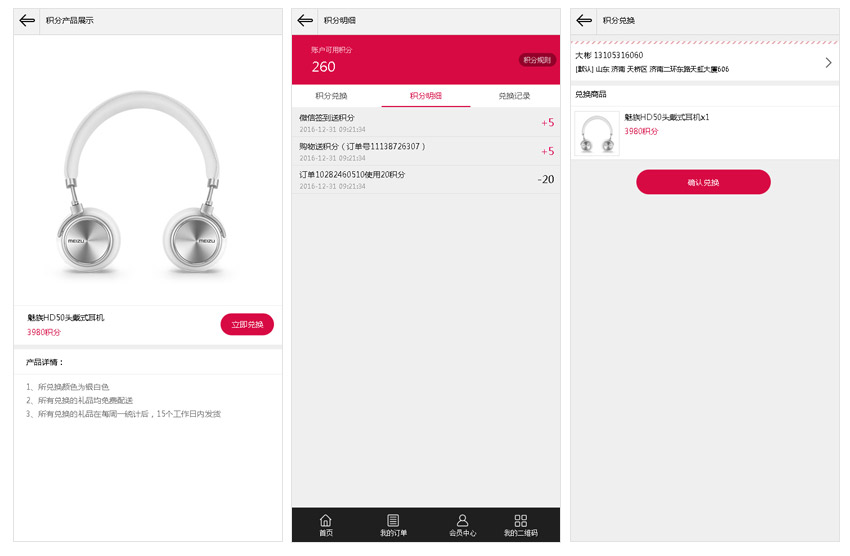Open 积分规则 rules button
Screen dimensions: 850x556
[x=537, y=60]
